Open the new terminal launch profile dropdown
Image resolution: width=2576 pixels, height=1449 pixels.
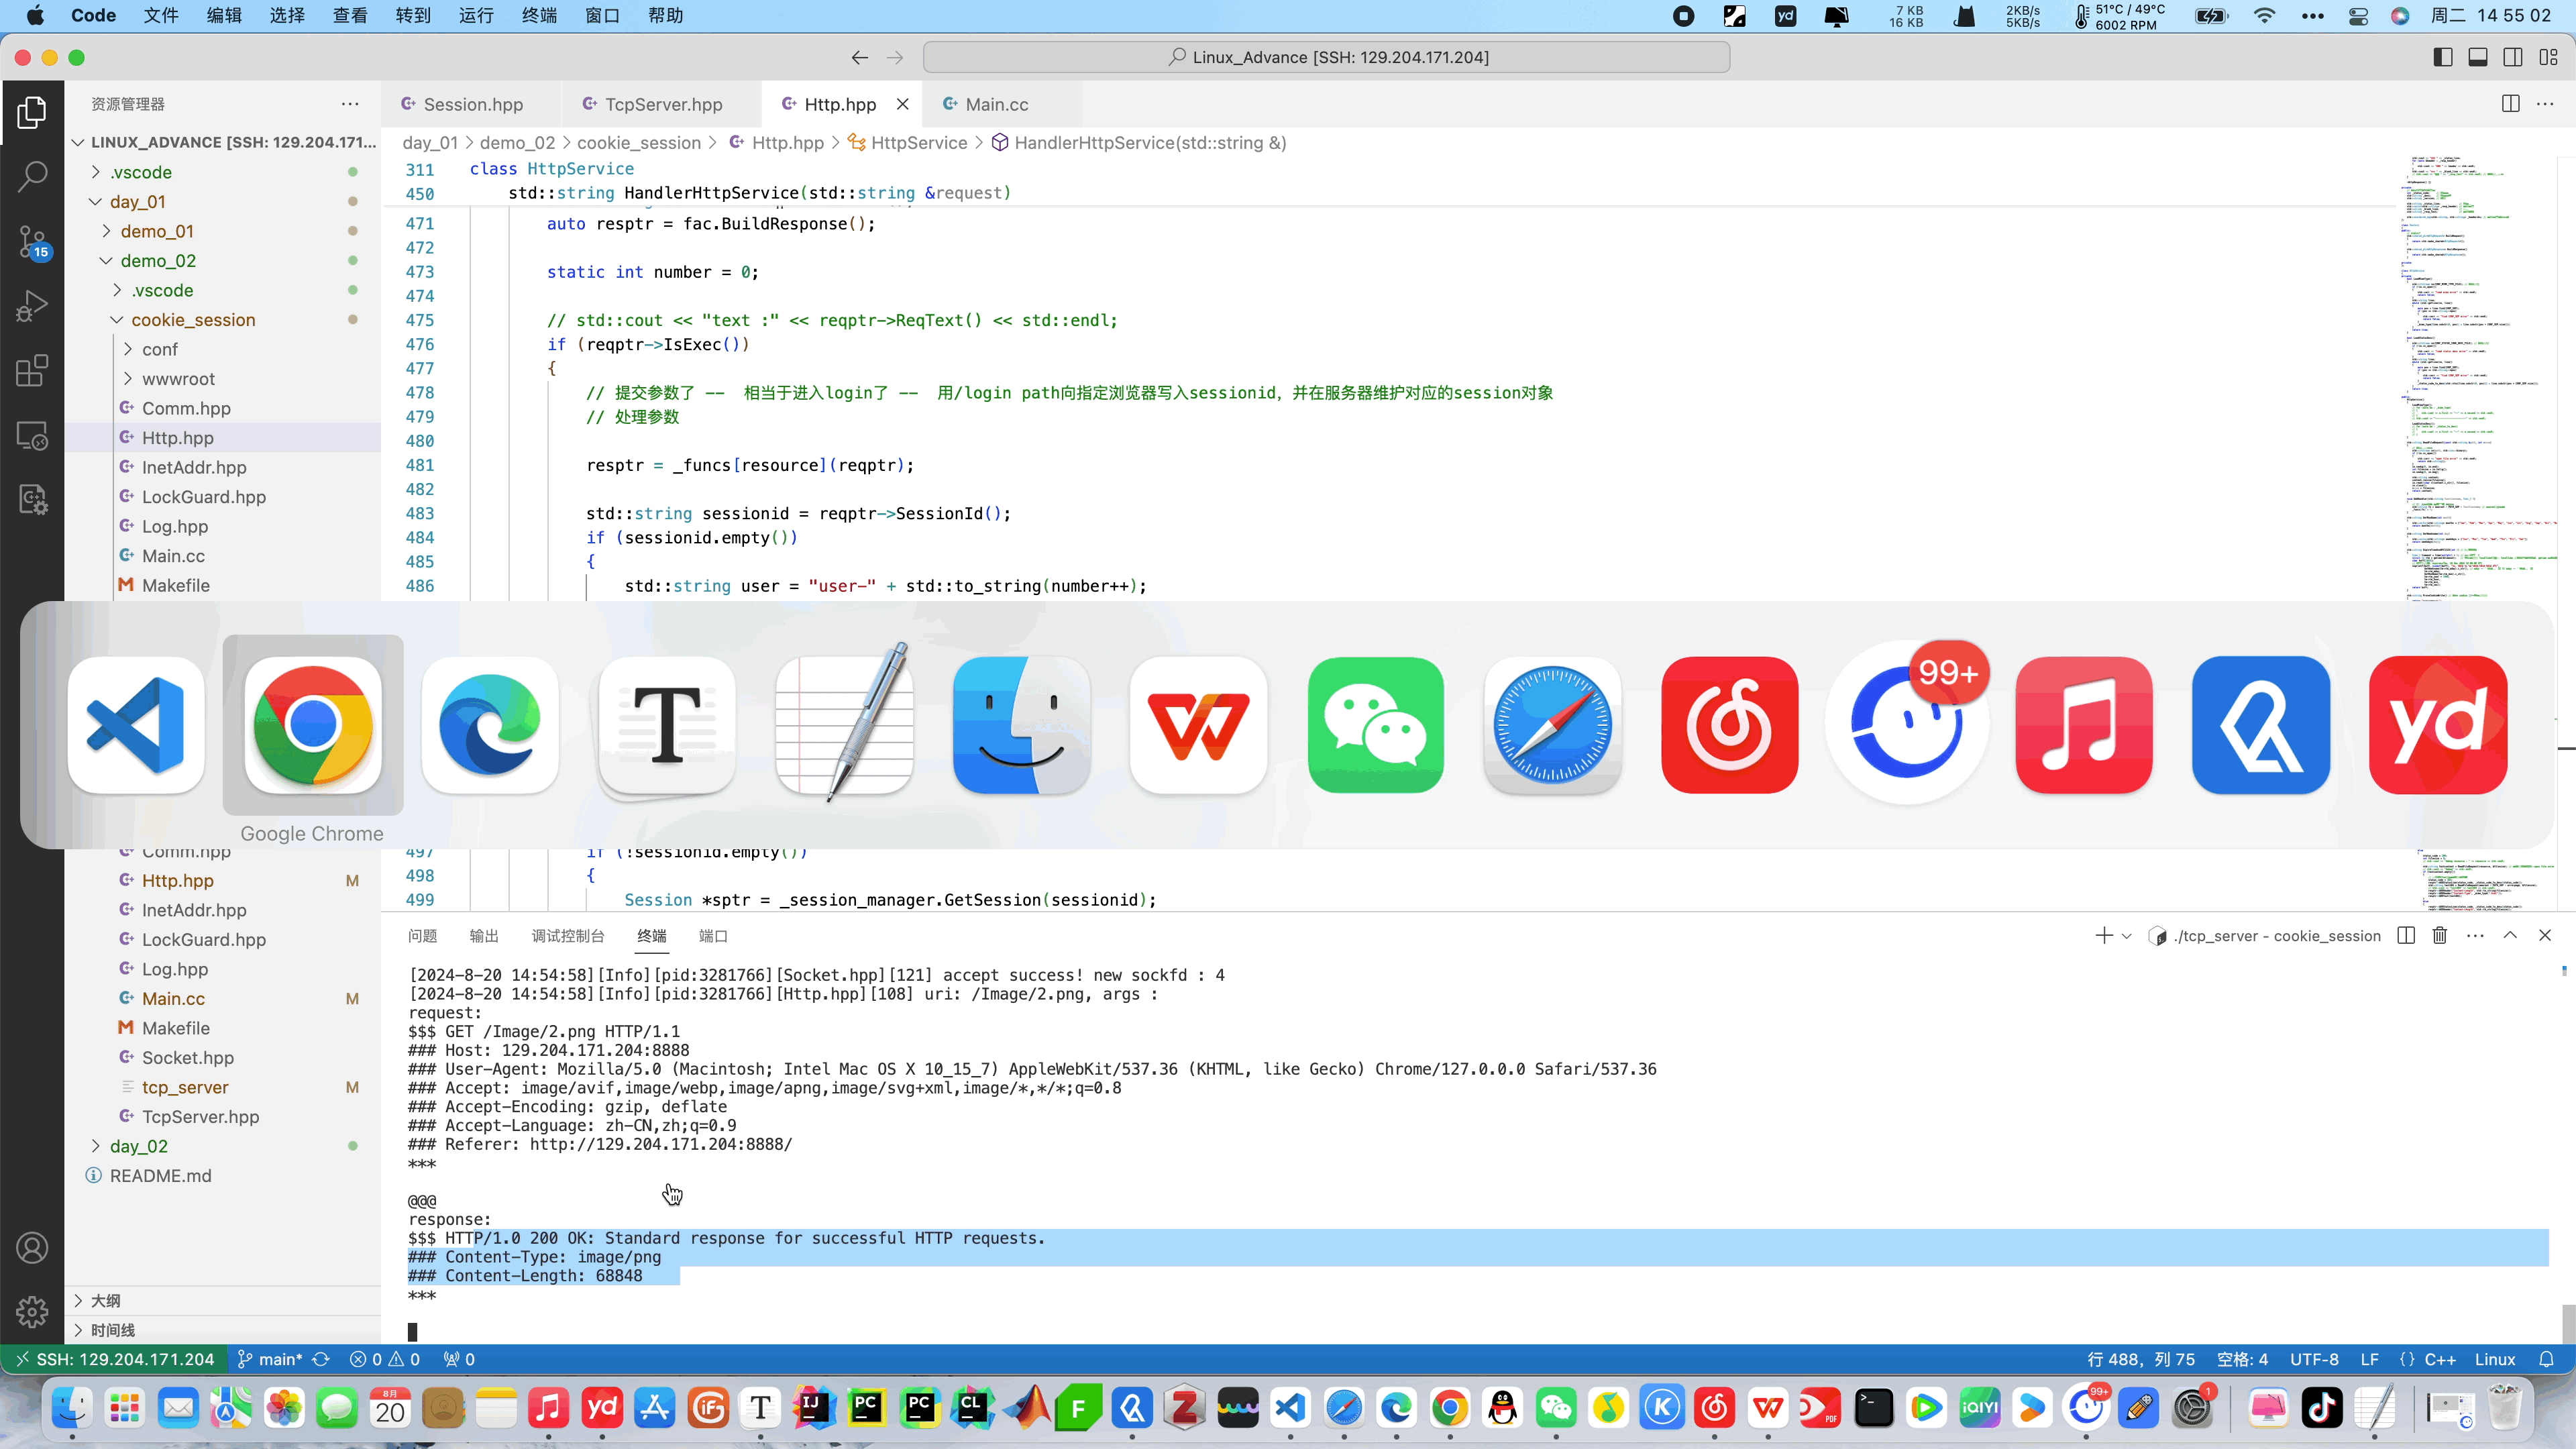coord(2127,936)
